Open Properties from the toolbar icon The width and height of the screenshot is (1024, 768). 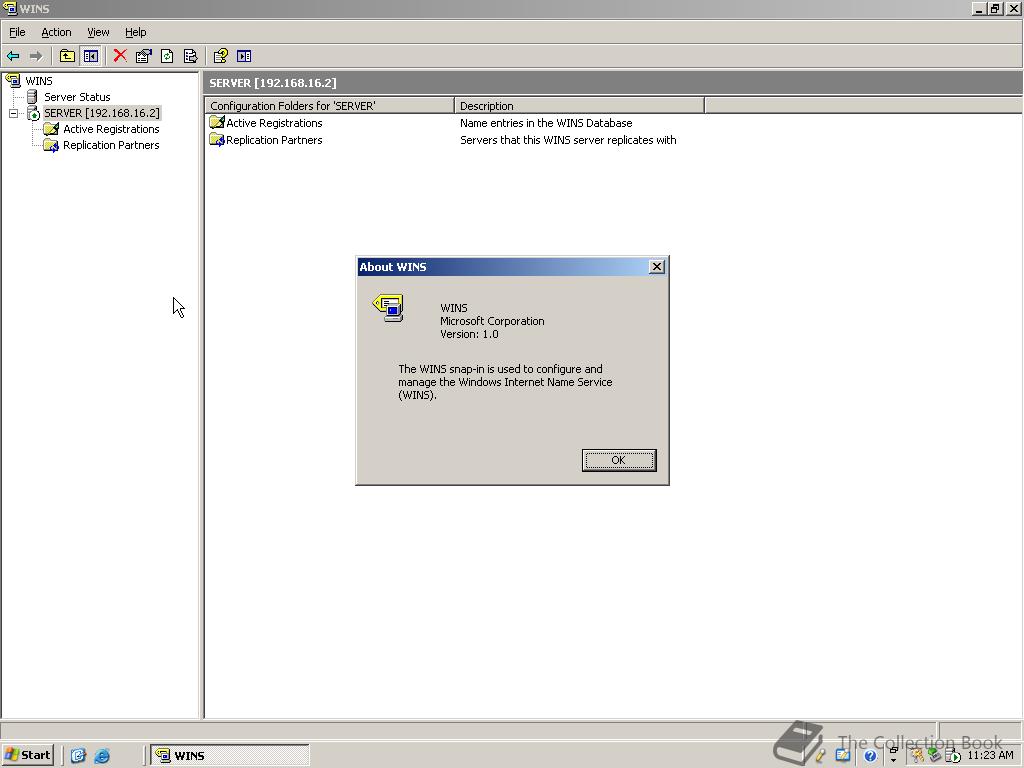[x=143, y=56]
